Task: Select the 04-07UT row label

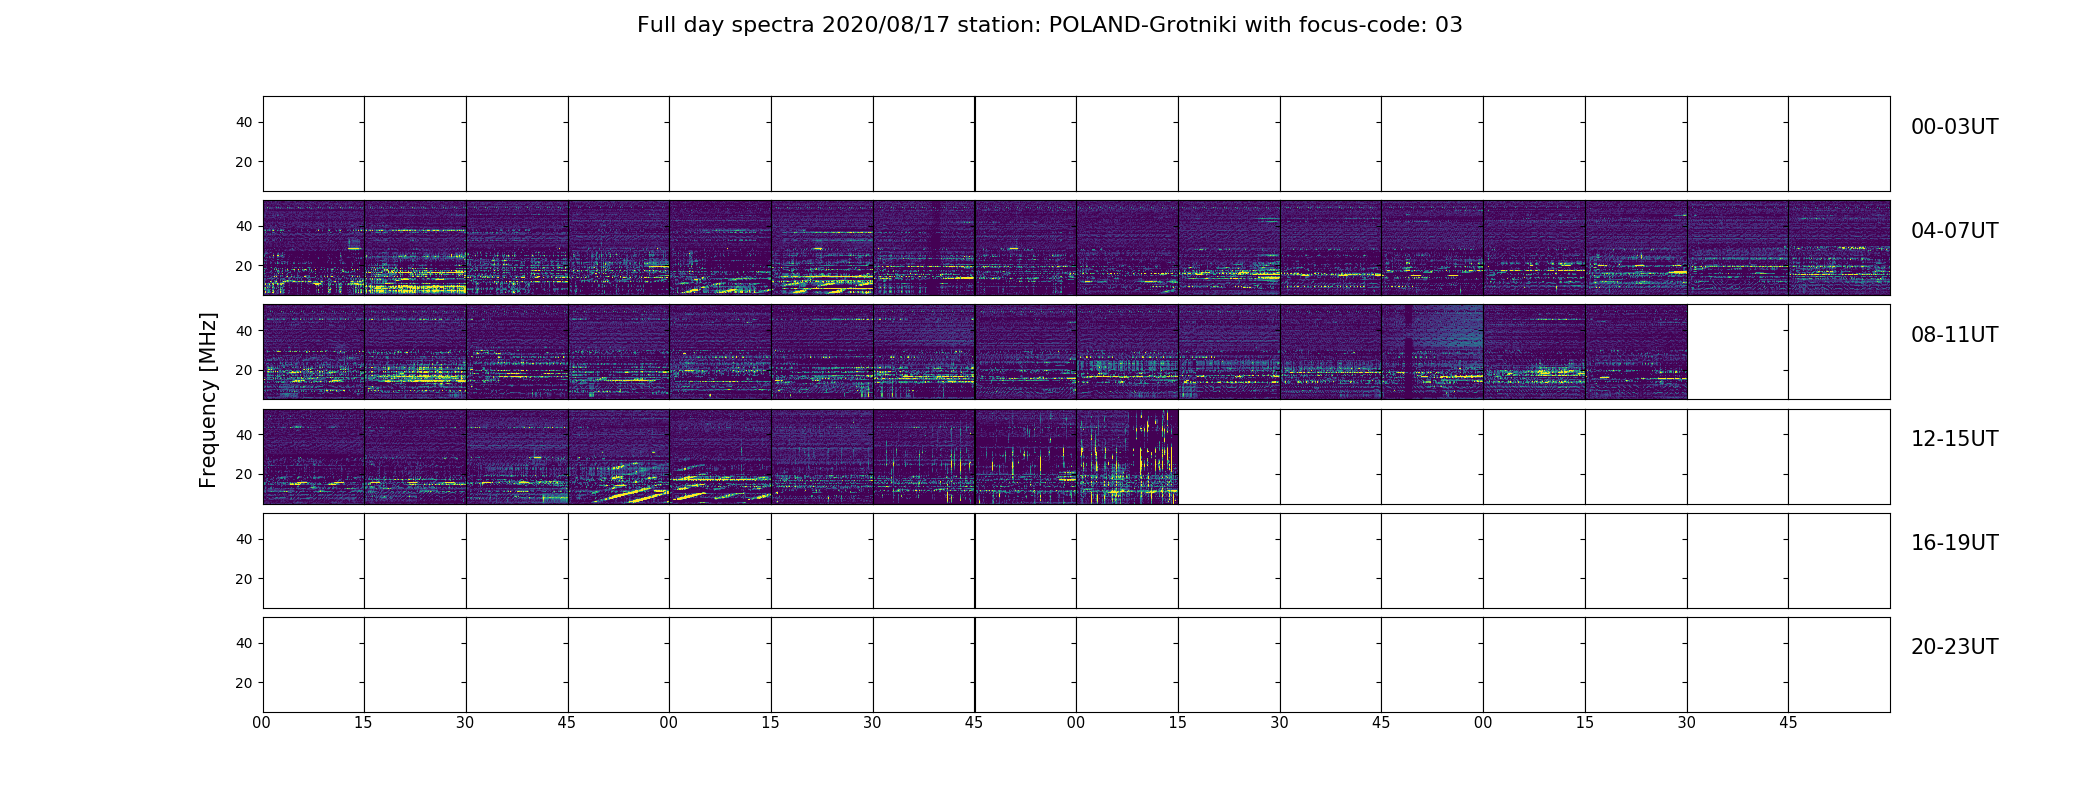Action: [x=1954, y=231]
